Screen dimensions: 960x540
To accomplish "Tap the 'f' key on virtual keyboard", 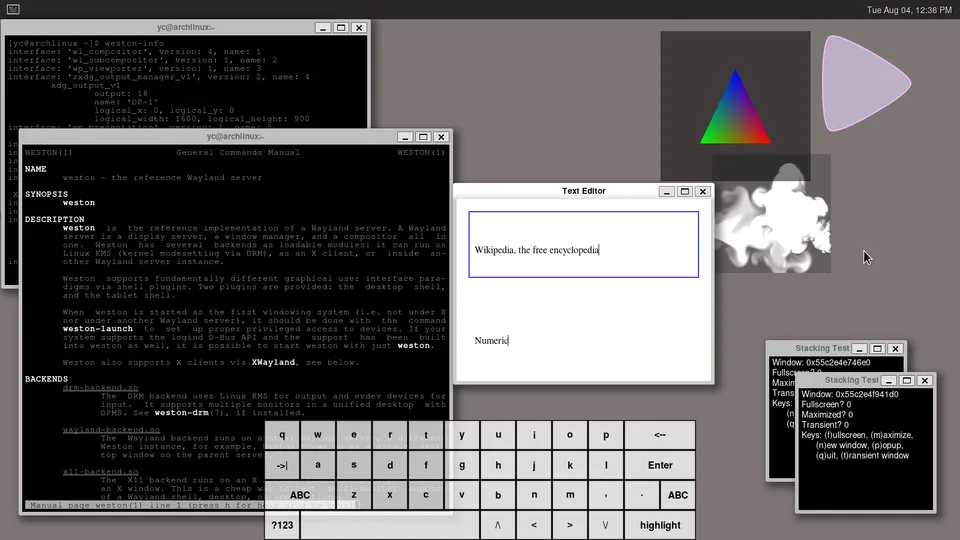I will pyautogui.click(x=426, y=465).
